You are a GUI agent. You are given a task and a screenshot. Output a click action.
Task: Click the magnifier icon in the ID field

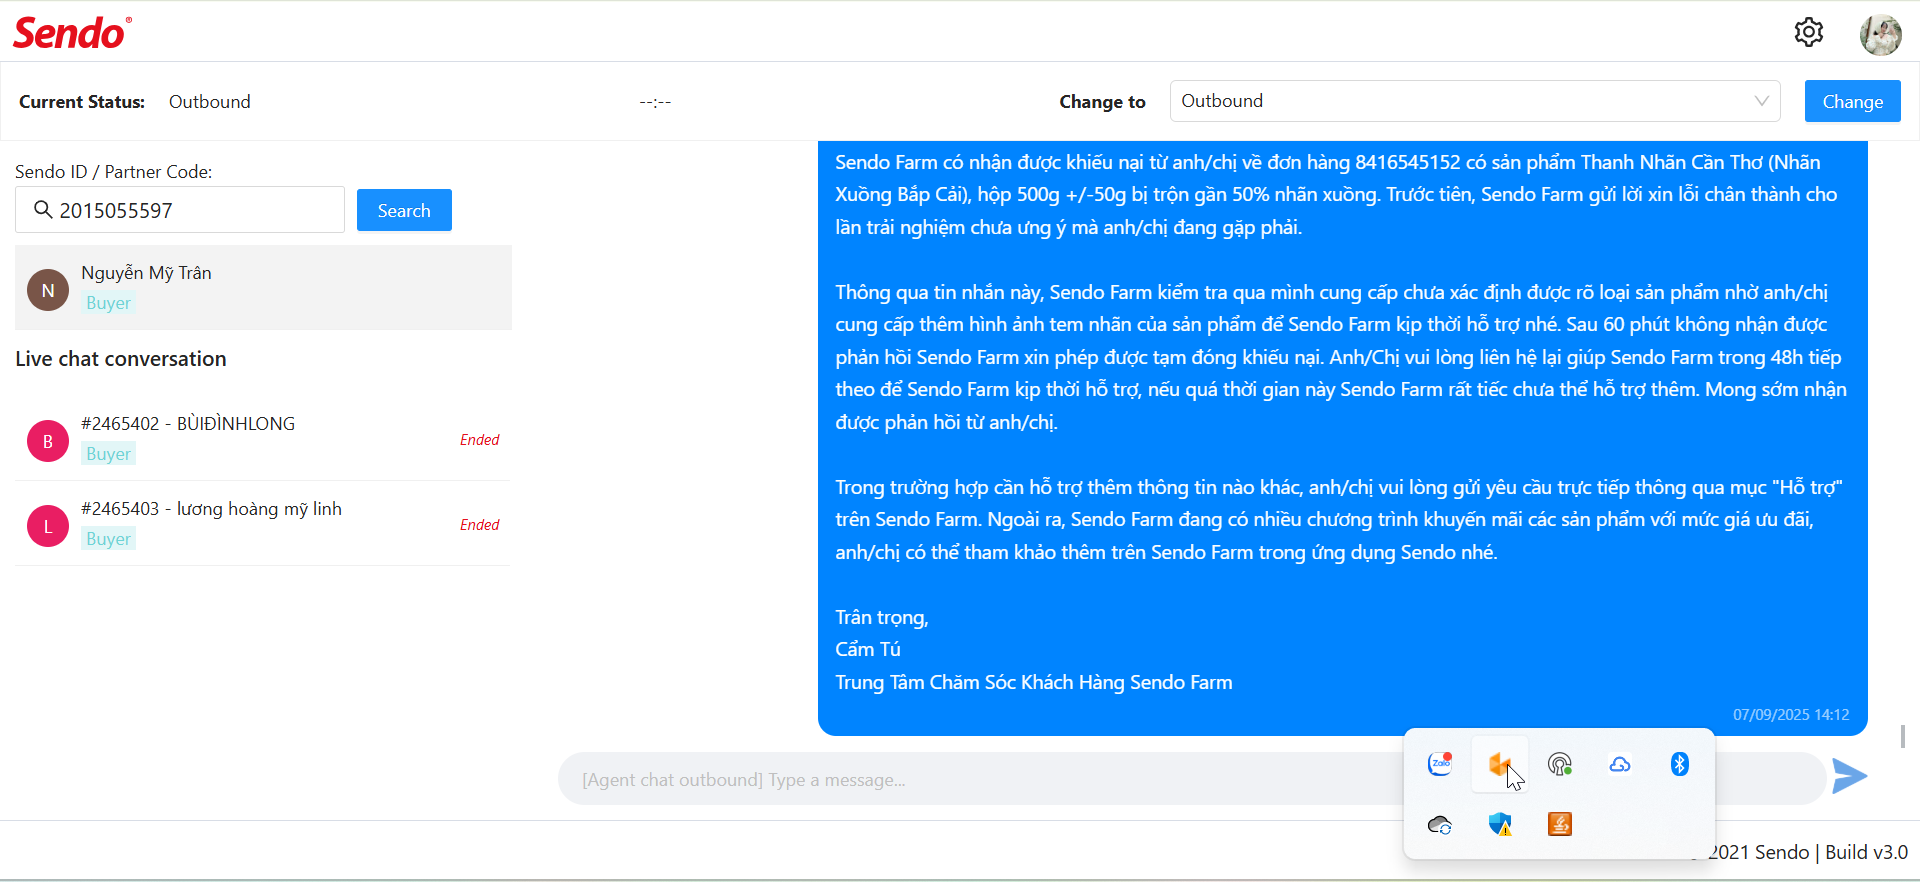point(43,209)
